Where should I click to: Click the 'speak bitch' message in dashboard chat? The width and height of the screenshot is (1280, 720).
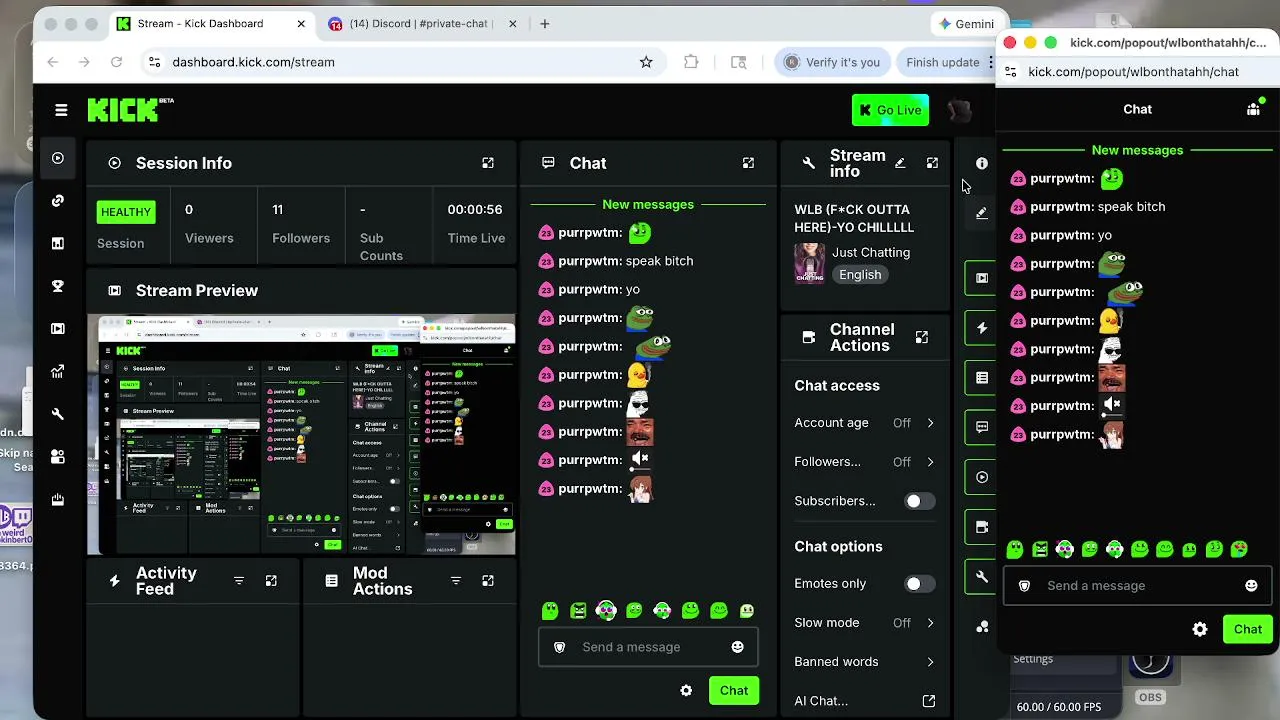659,261
